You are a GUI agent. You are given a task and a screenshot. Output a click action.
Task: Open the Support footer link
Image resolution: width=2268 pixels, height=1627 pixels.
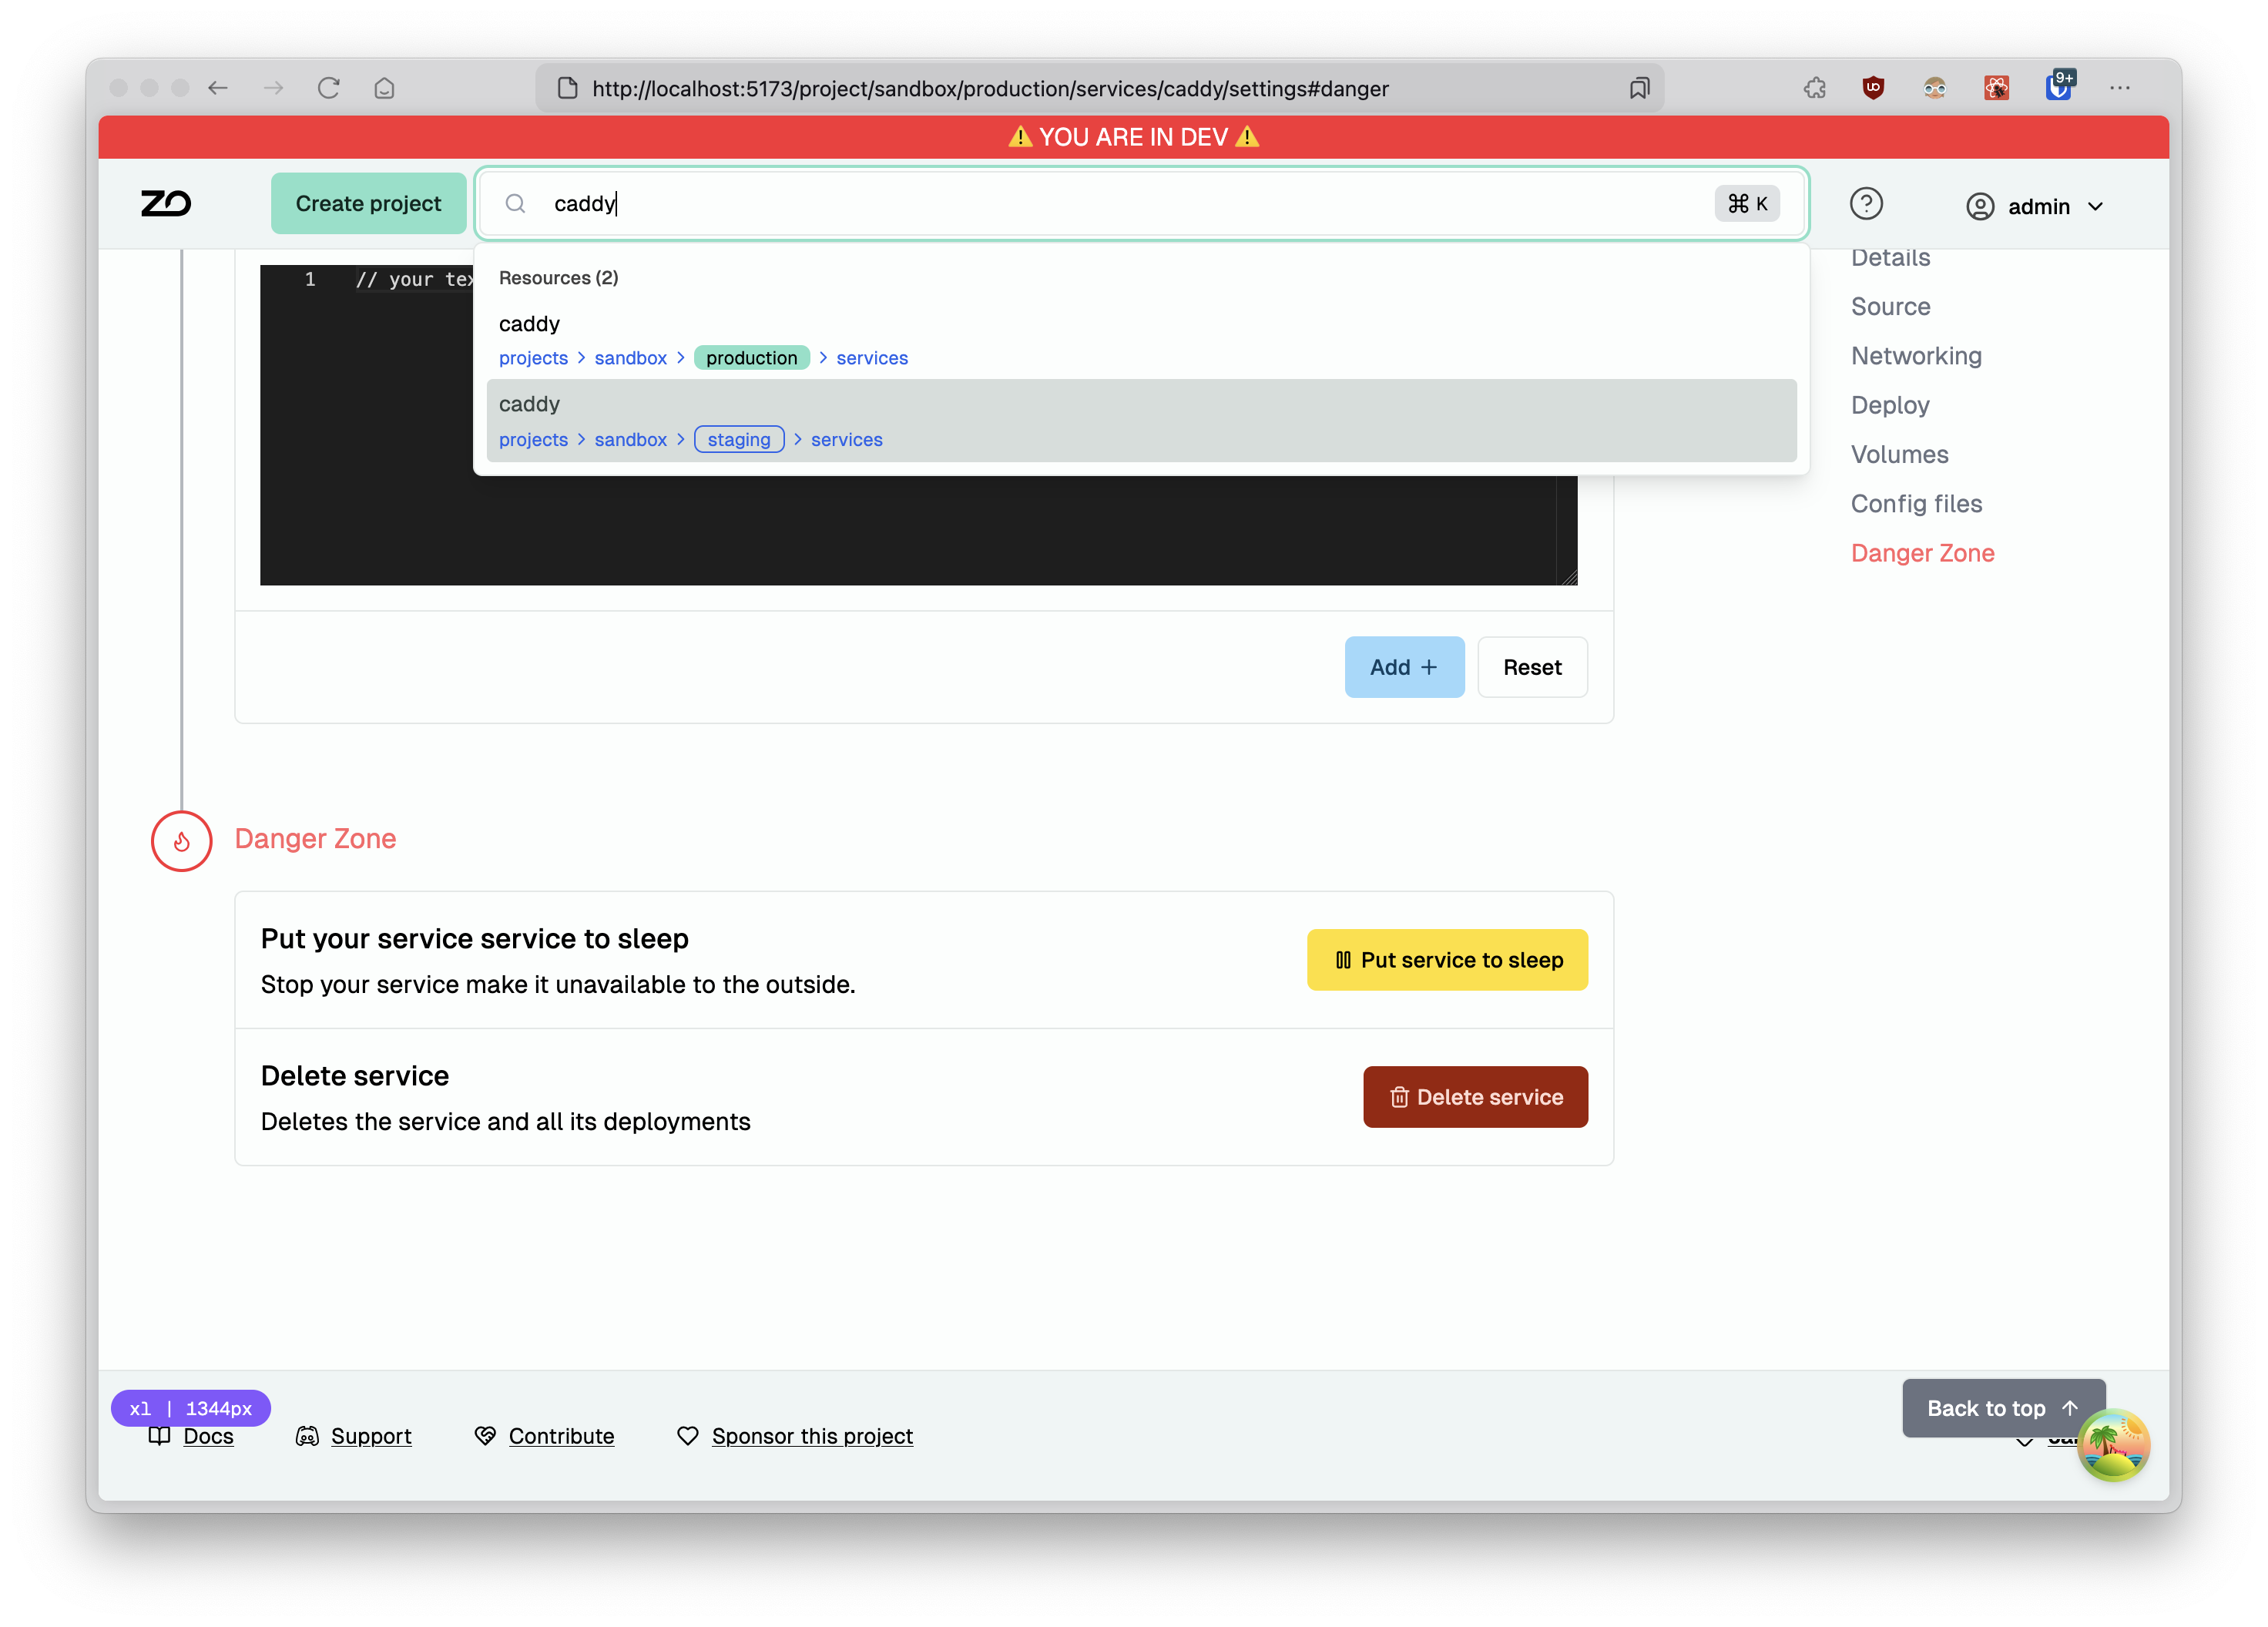coord(371,1436)
